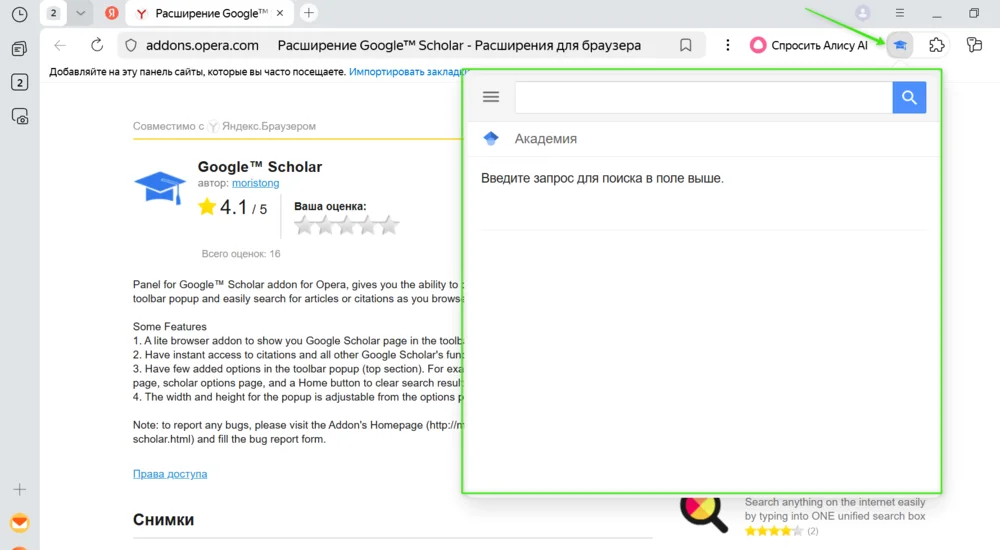Open the browser hamburger menu
The height and width of the screenshot is (550, 1000).
point(900,13)
